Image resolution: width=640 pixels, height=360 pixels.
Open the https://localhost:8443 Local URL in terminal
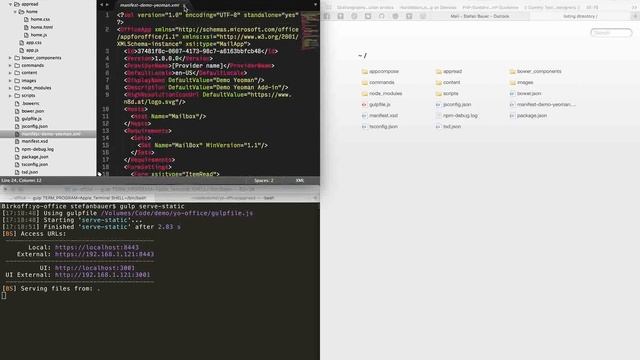[97, 247]
